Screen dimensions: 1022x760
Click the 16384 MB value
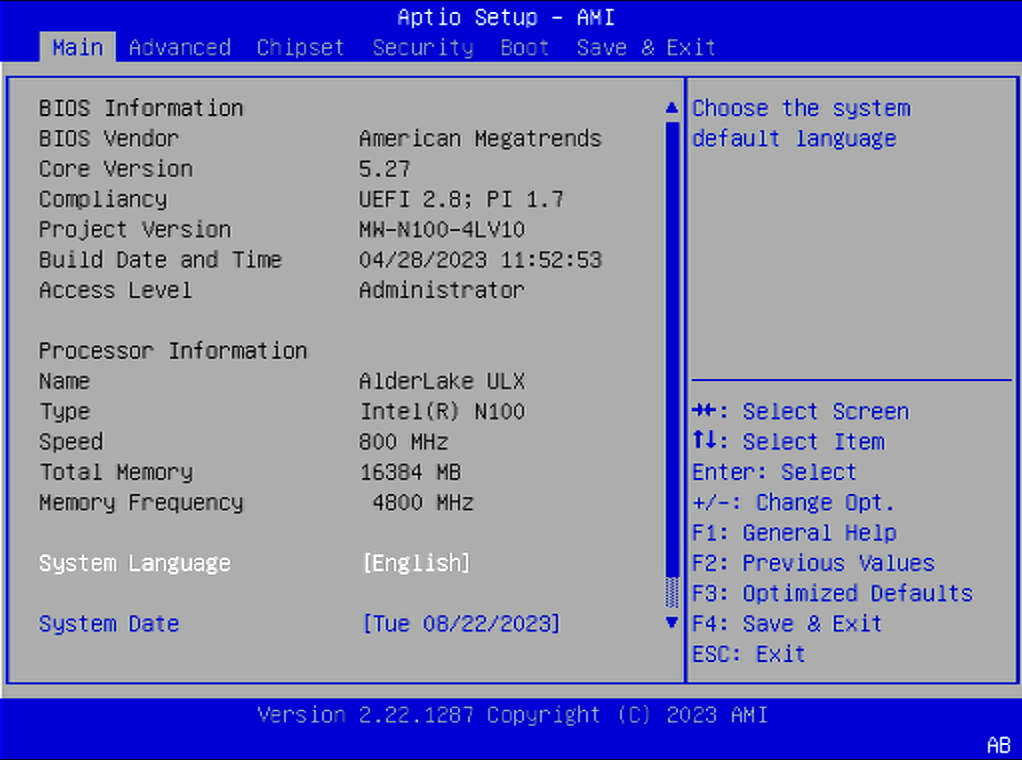410,473
